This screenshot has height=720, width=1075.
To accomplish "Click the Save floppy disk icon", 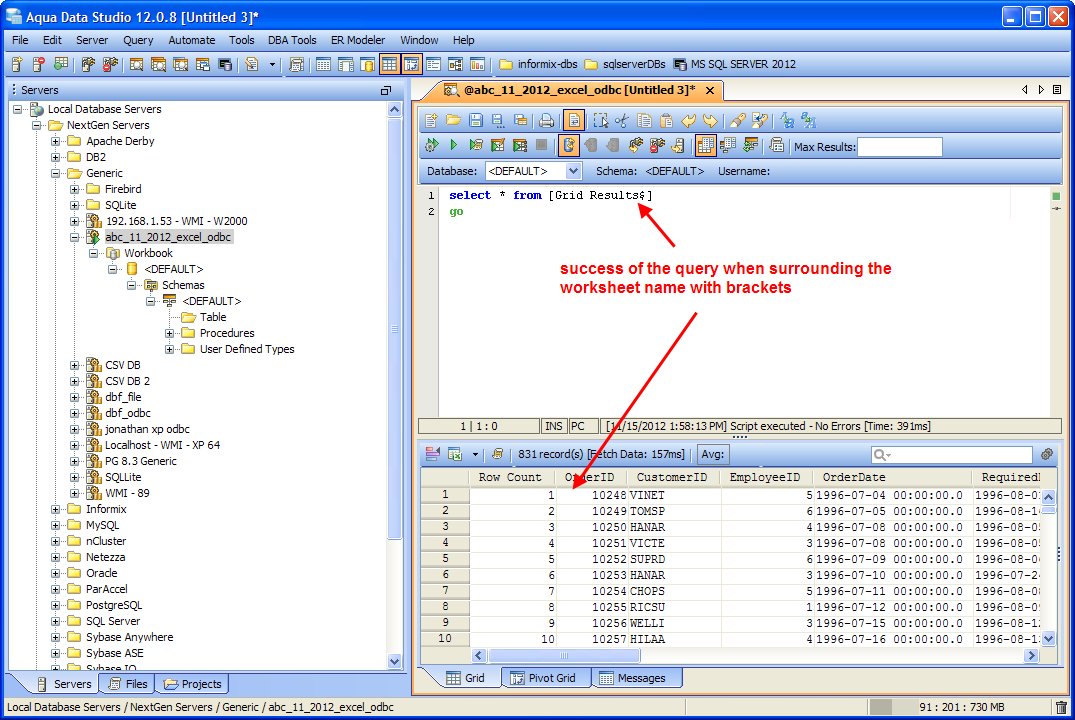I will [x=476, y=121].
